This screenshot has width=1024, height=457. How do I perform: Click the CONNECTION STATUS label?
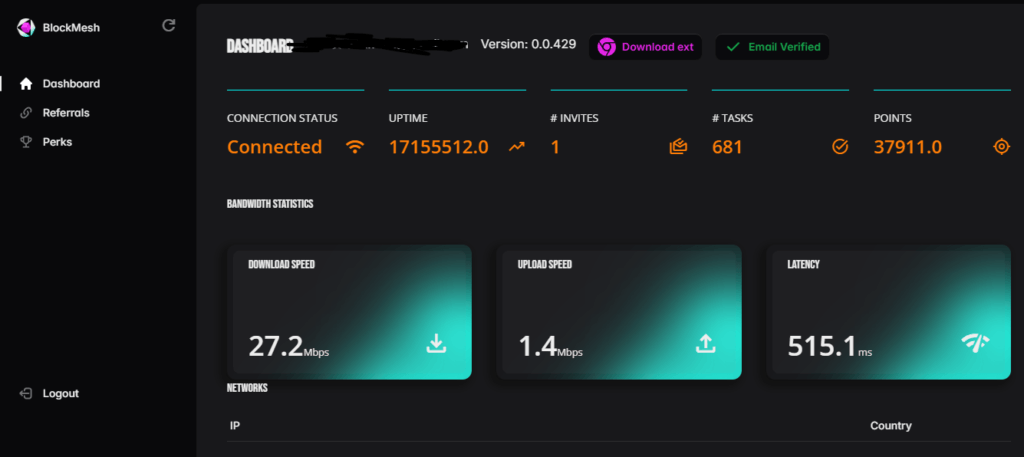pyautogui.click(x=282, y=118)
